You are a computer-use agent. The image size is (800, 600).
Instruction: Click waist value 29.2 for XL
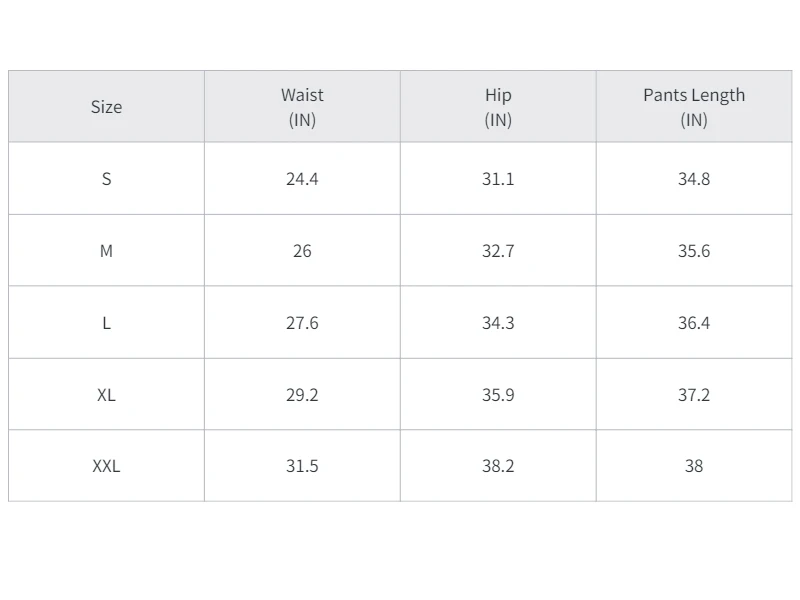tap(302, 395)
